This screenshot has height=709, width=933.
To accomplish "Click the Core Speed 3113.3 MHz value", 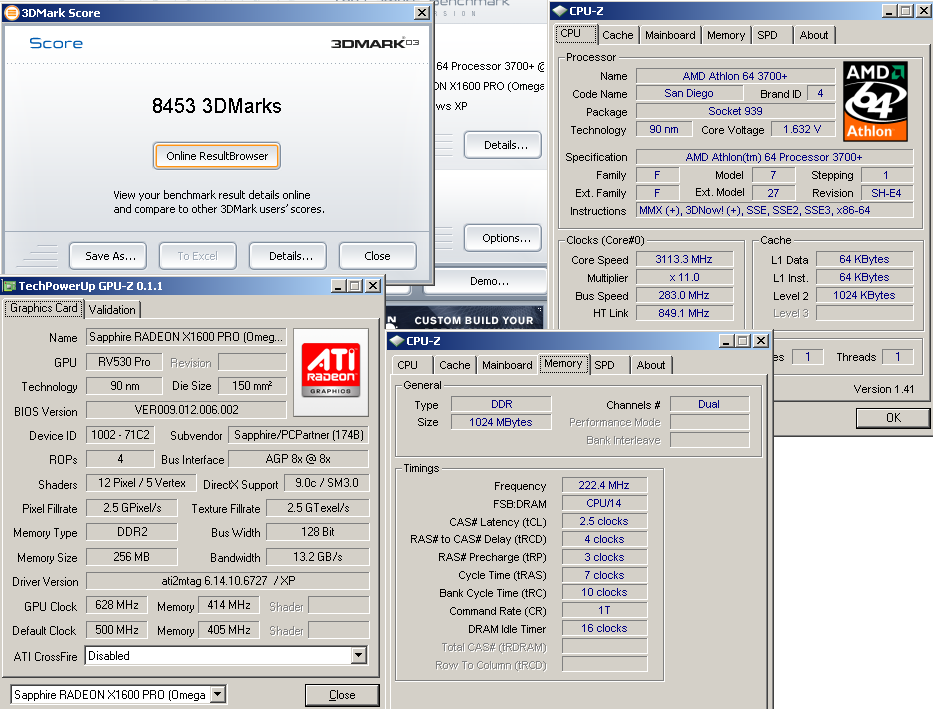I will pos(684,259).
